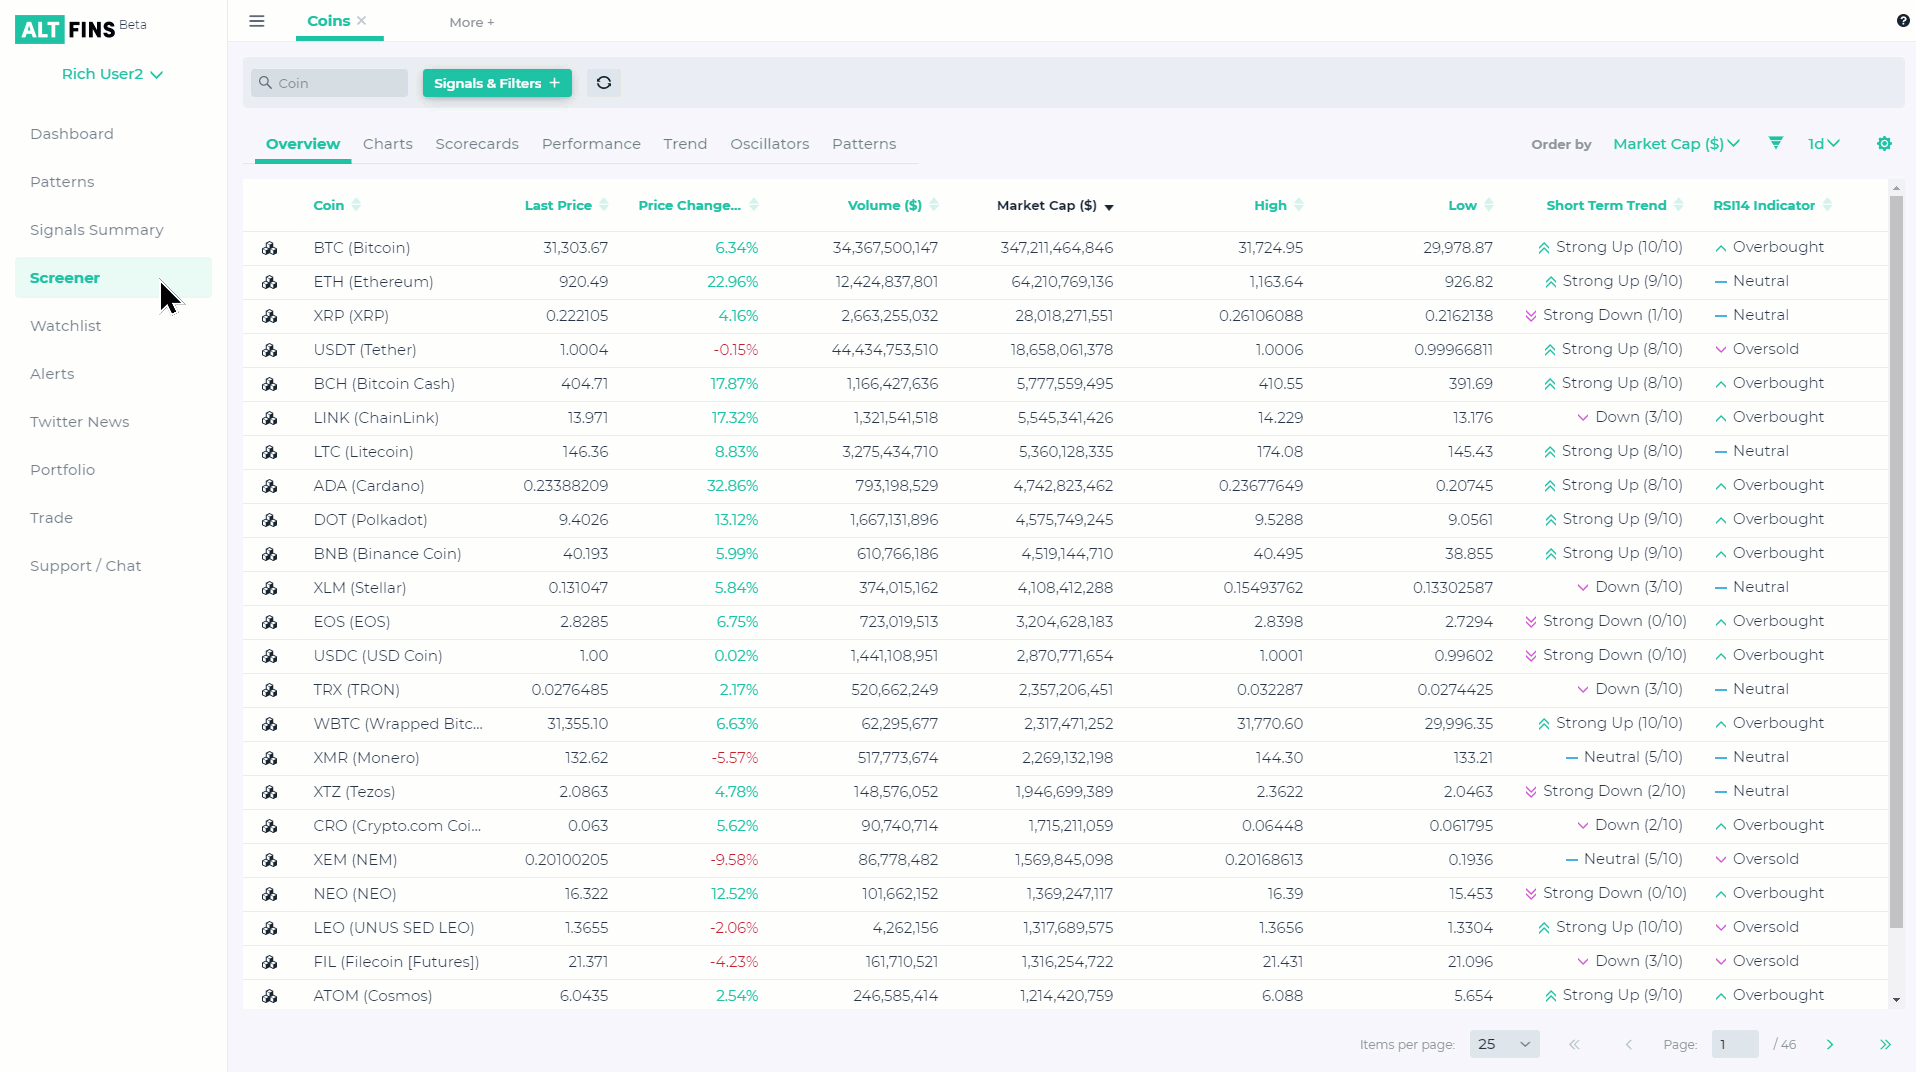Screen dimensions: 1916x1072
Task: Open the Market Cap ($) order-by dropdown
Action: [1676, 144]
